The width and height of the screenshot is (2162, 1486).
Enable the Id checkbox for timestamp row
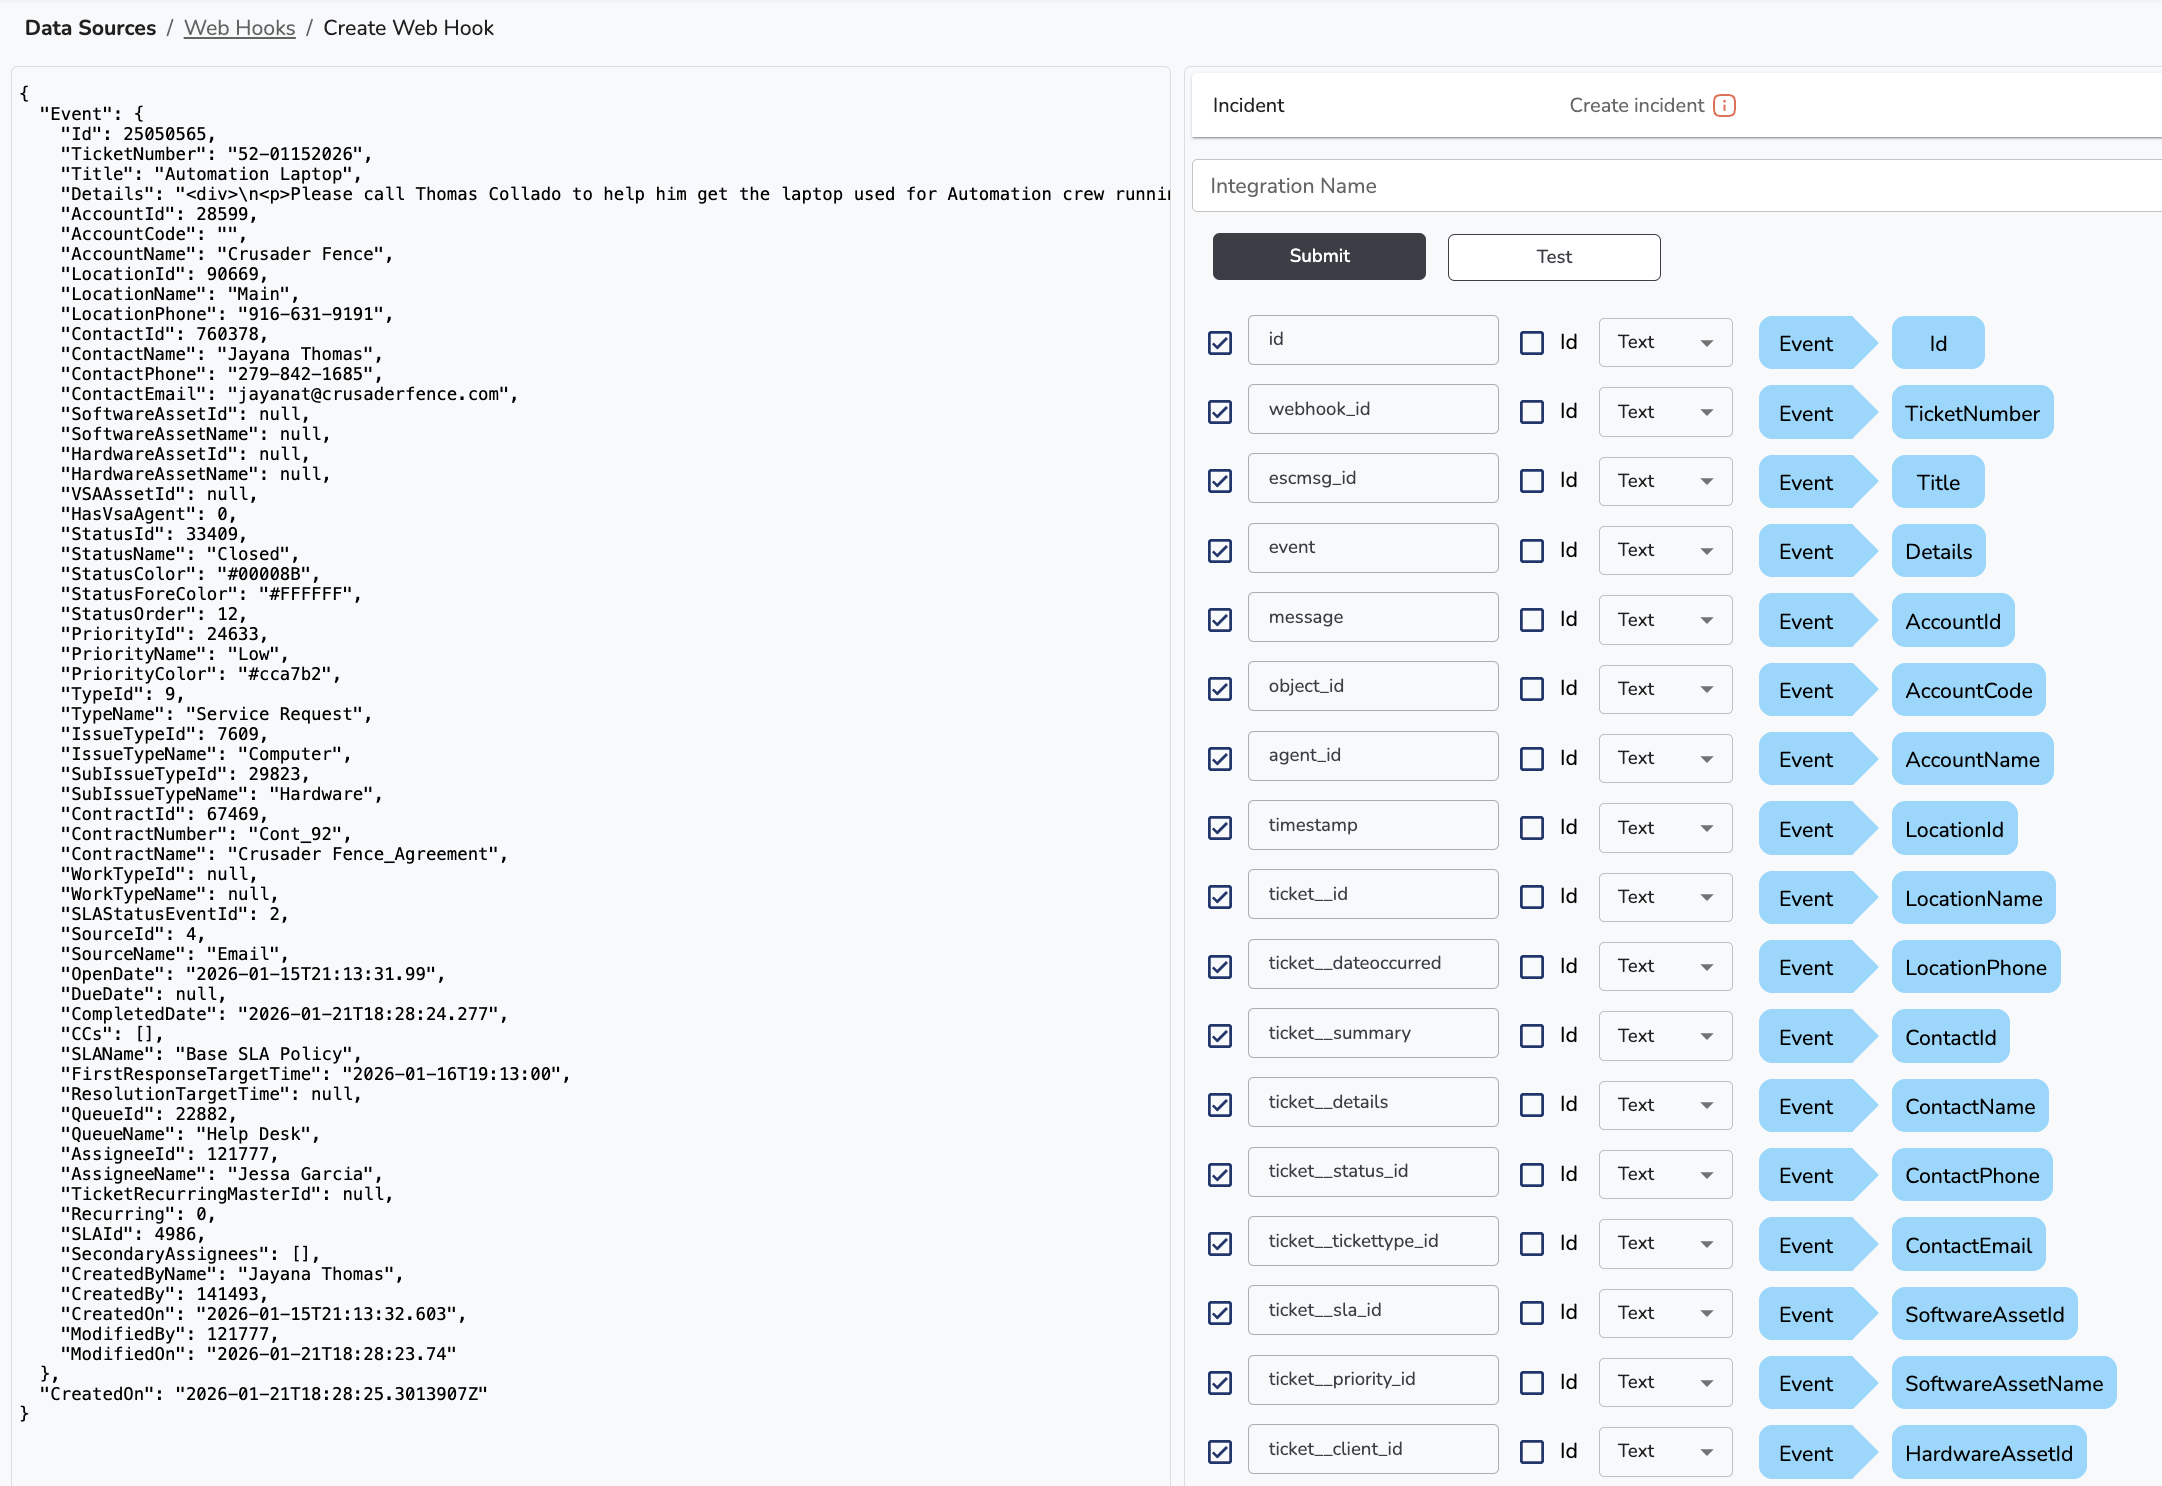click(x=1531, y=828)
